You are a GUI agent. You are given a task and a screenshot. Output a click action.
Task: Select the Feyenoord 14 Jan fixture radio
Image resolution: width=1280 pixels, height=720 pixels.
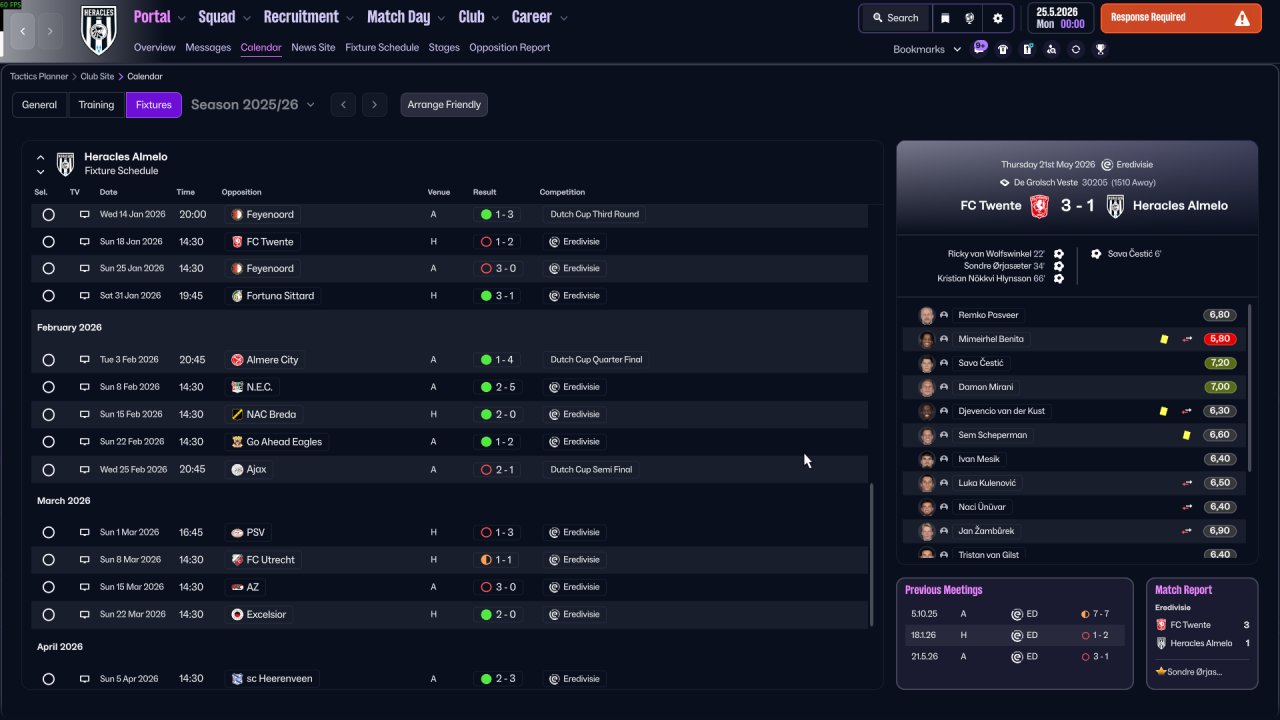pyautogui.click(x=48, y=214)
